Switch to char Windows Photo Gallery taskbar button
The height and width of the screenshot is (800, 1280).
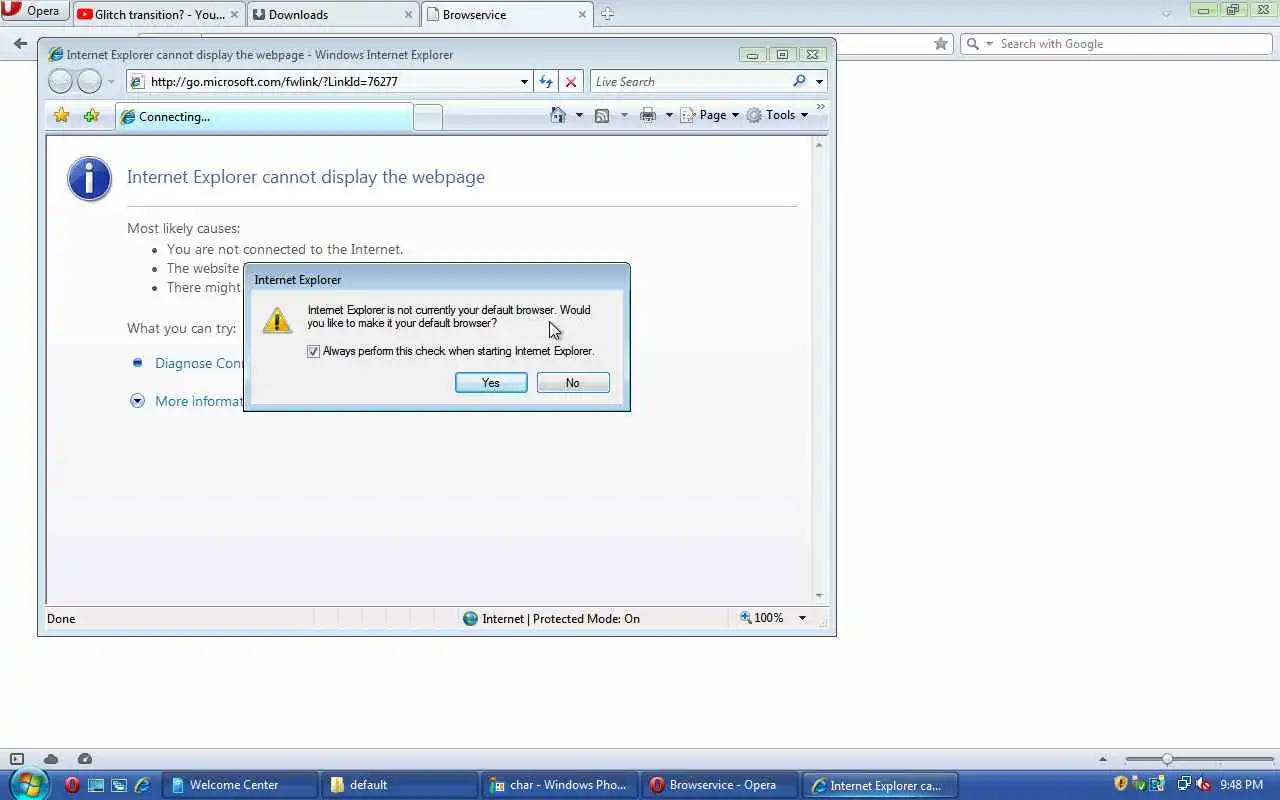click(560, 785)
